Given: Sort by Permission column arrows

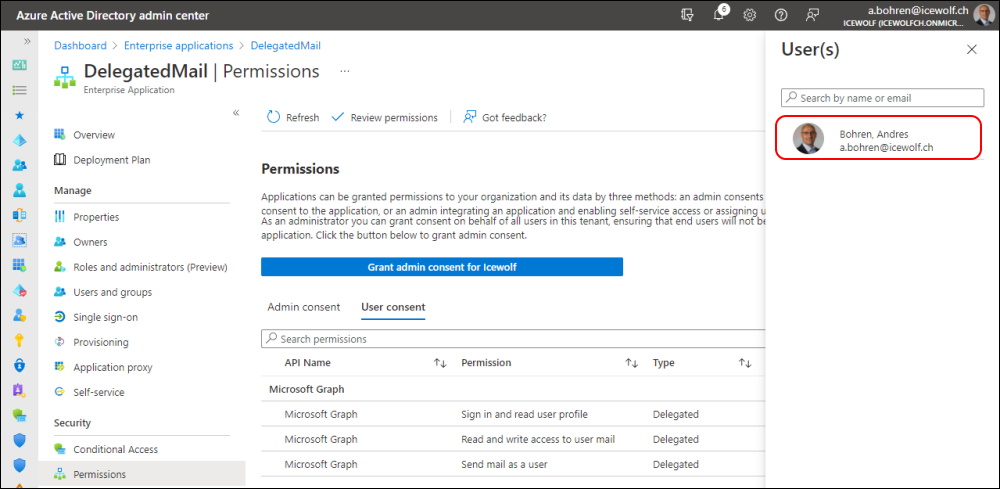Looking at the screenshot, I should tap(631, 363).
